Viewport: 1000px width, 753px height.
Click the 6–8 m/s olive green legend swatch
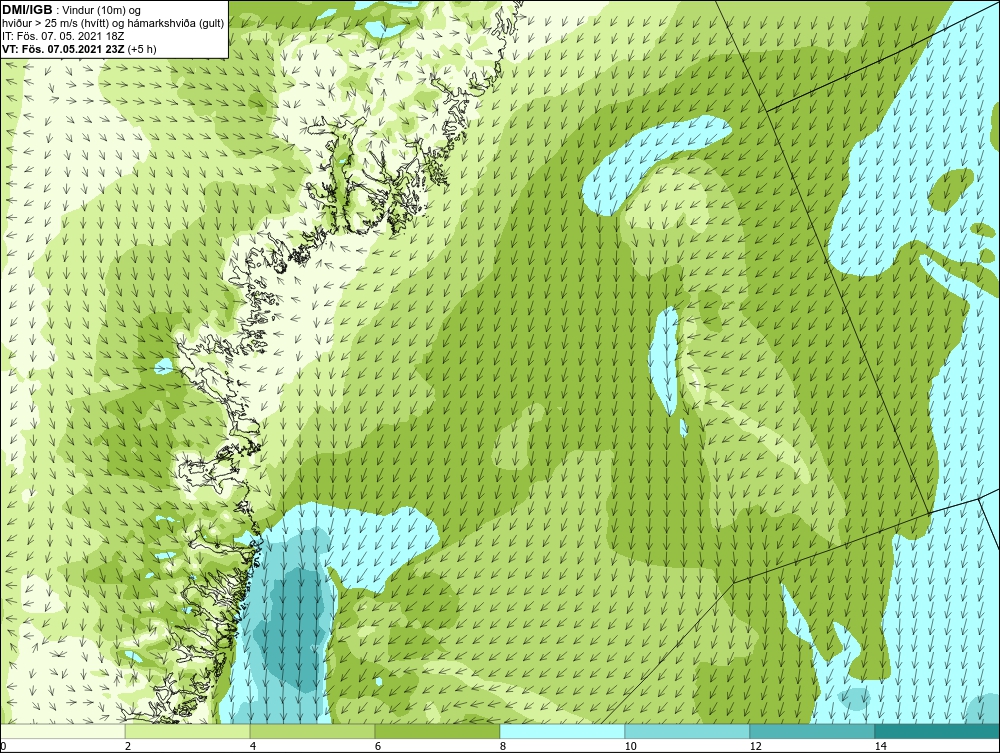(x=438, y=731)
